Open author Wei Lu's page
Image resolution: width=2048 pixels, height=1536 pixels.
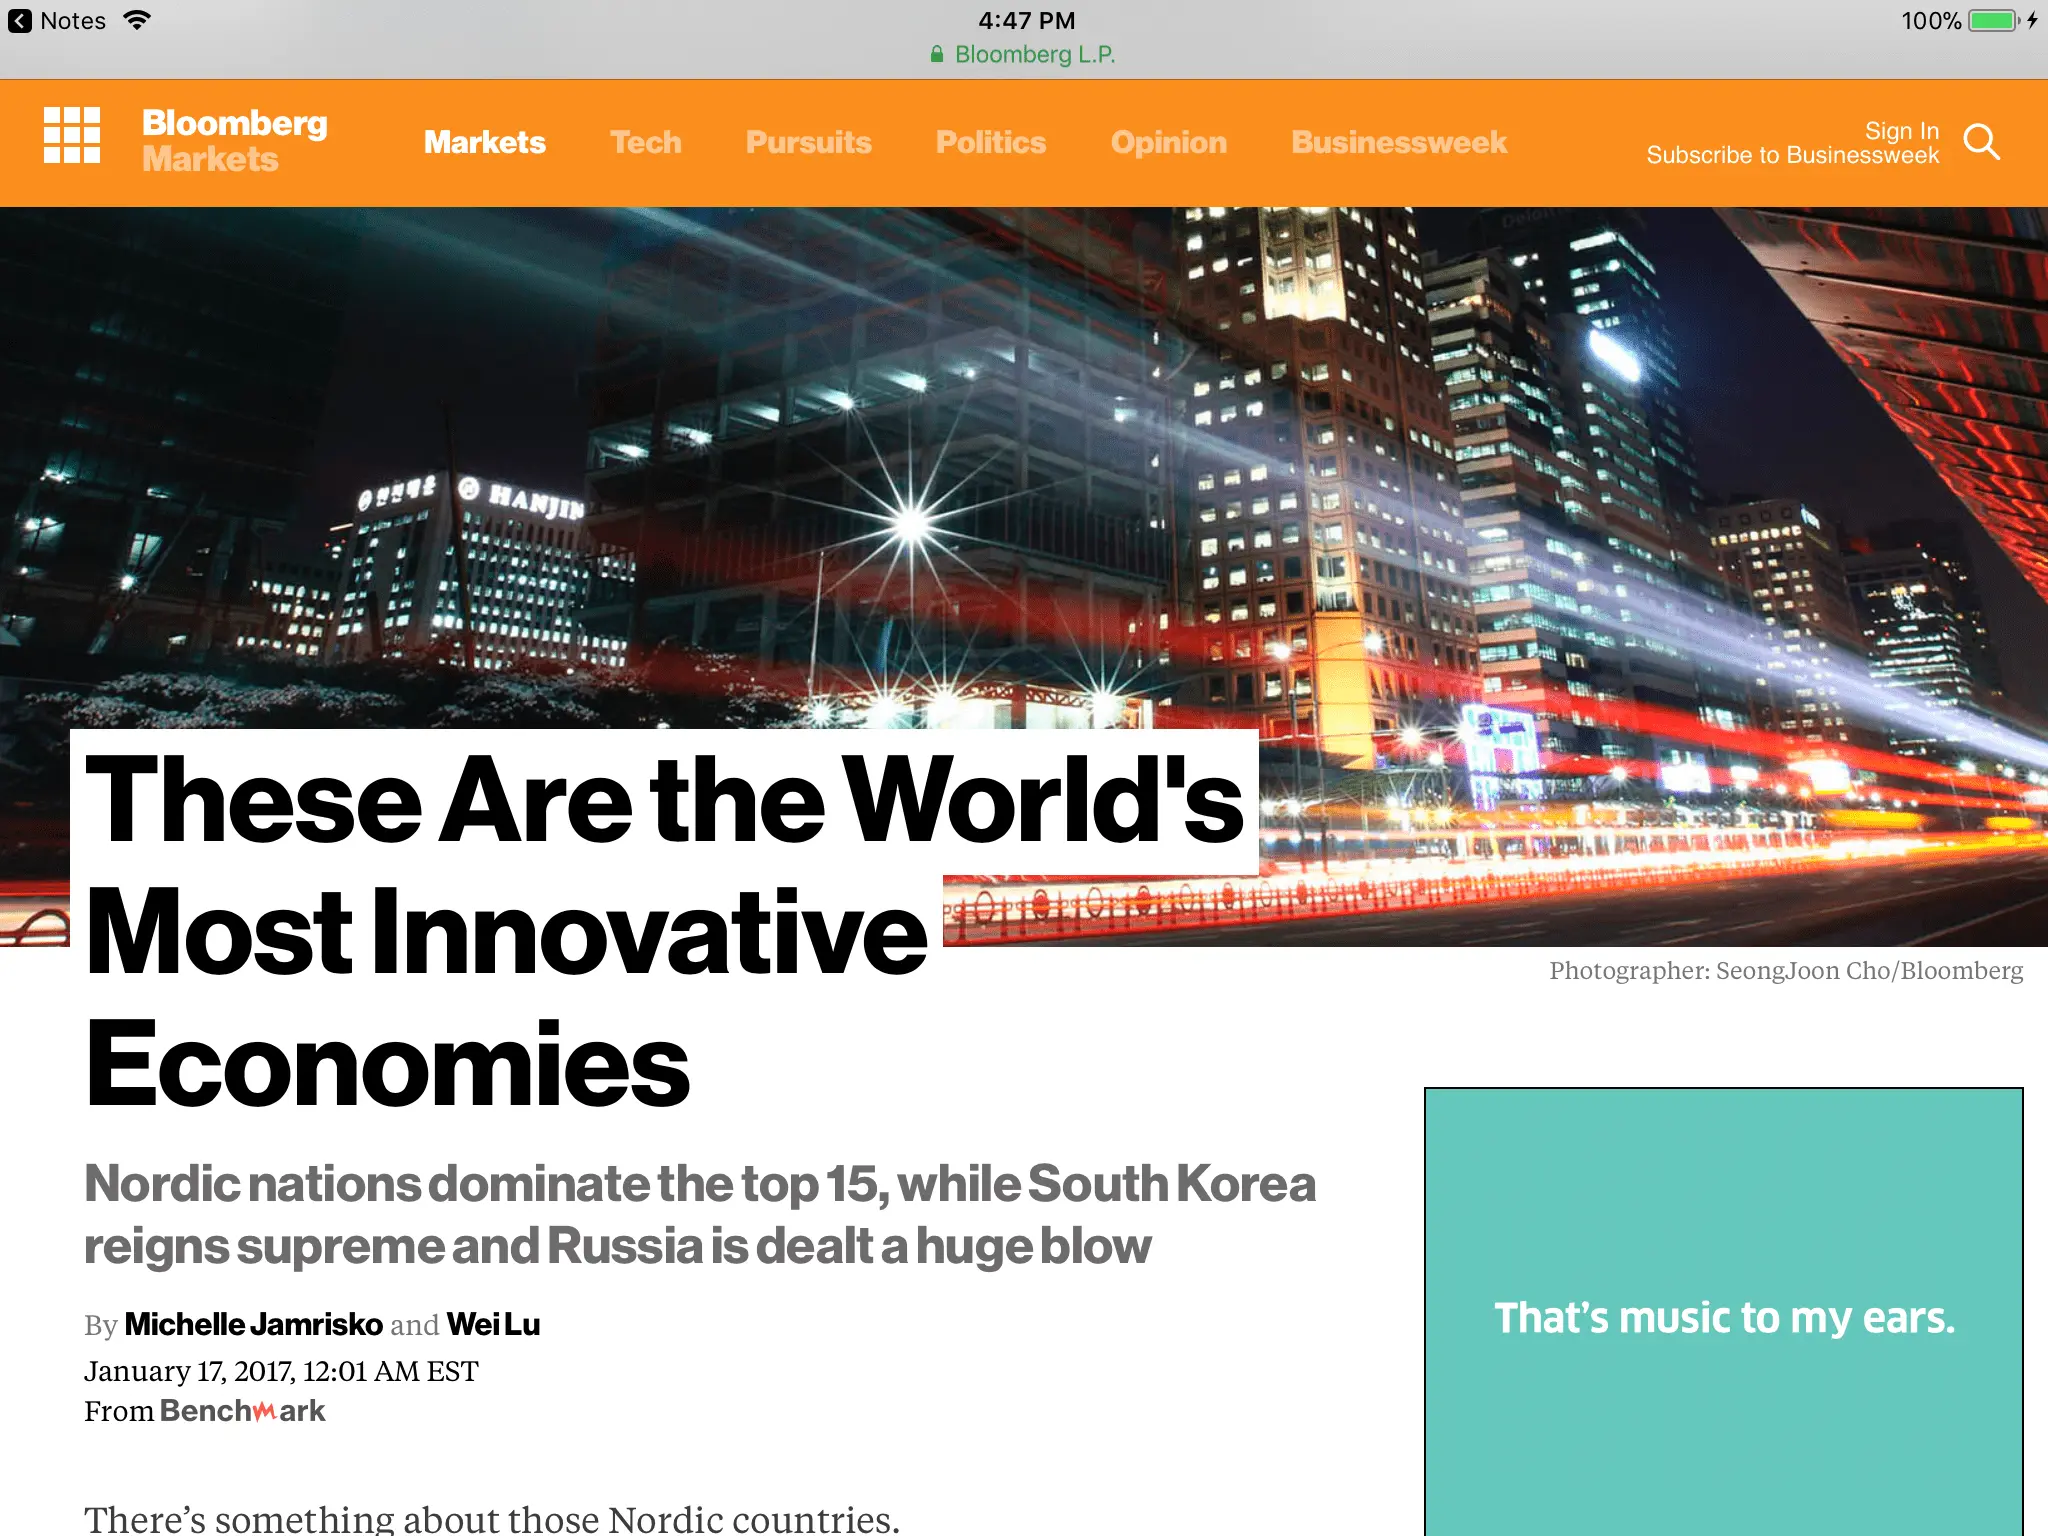(x=493, y=1324)
